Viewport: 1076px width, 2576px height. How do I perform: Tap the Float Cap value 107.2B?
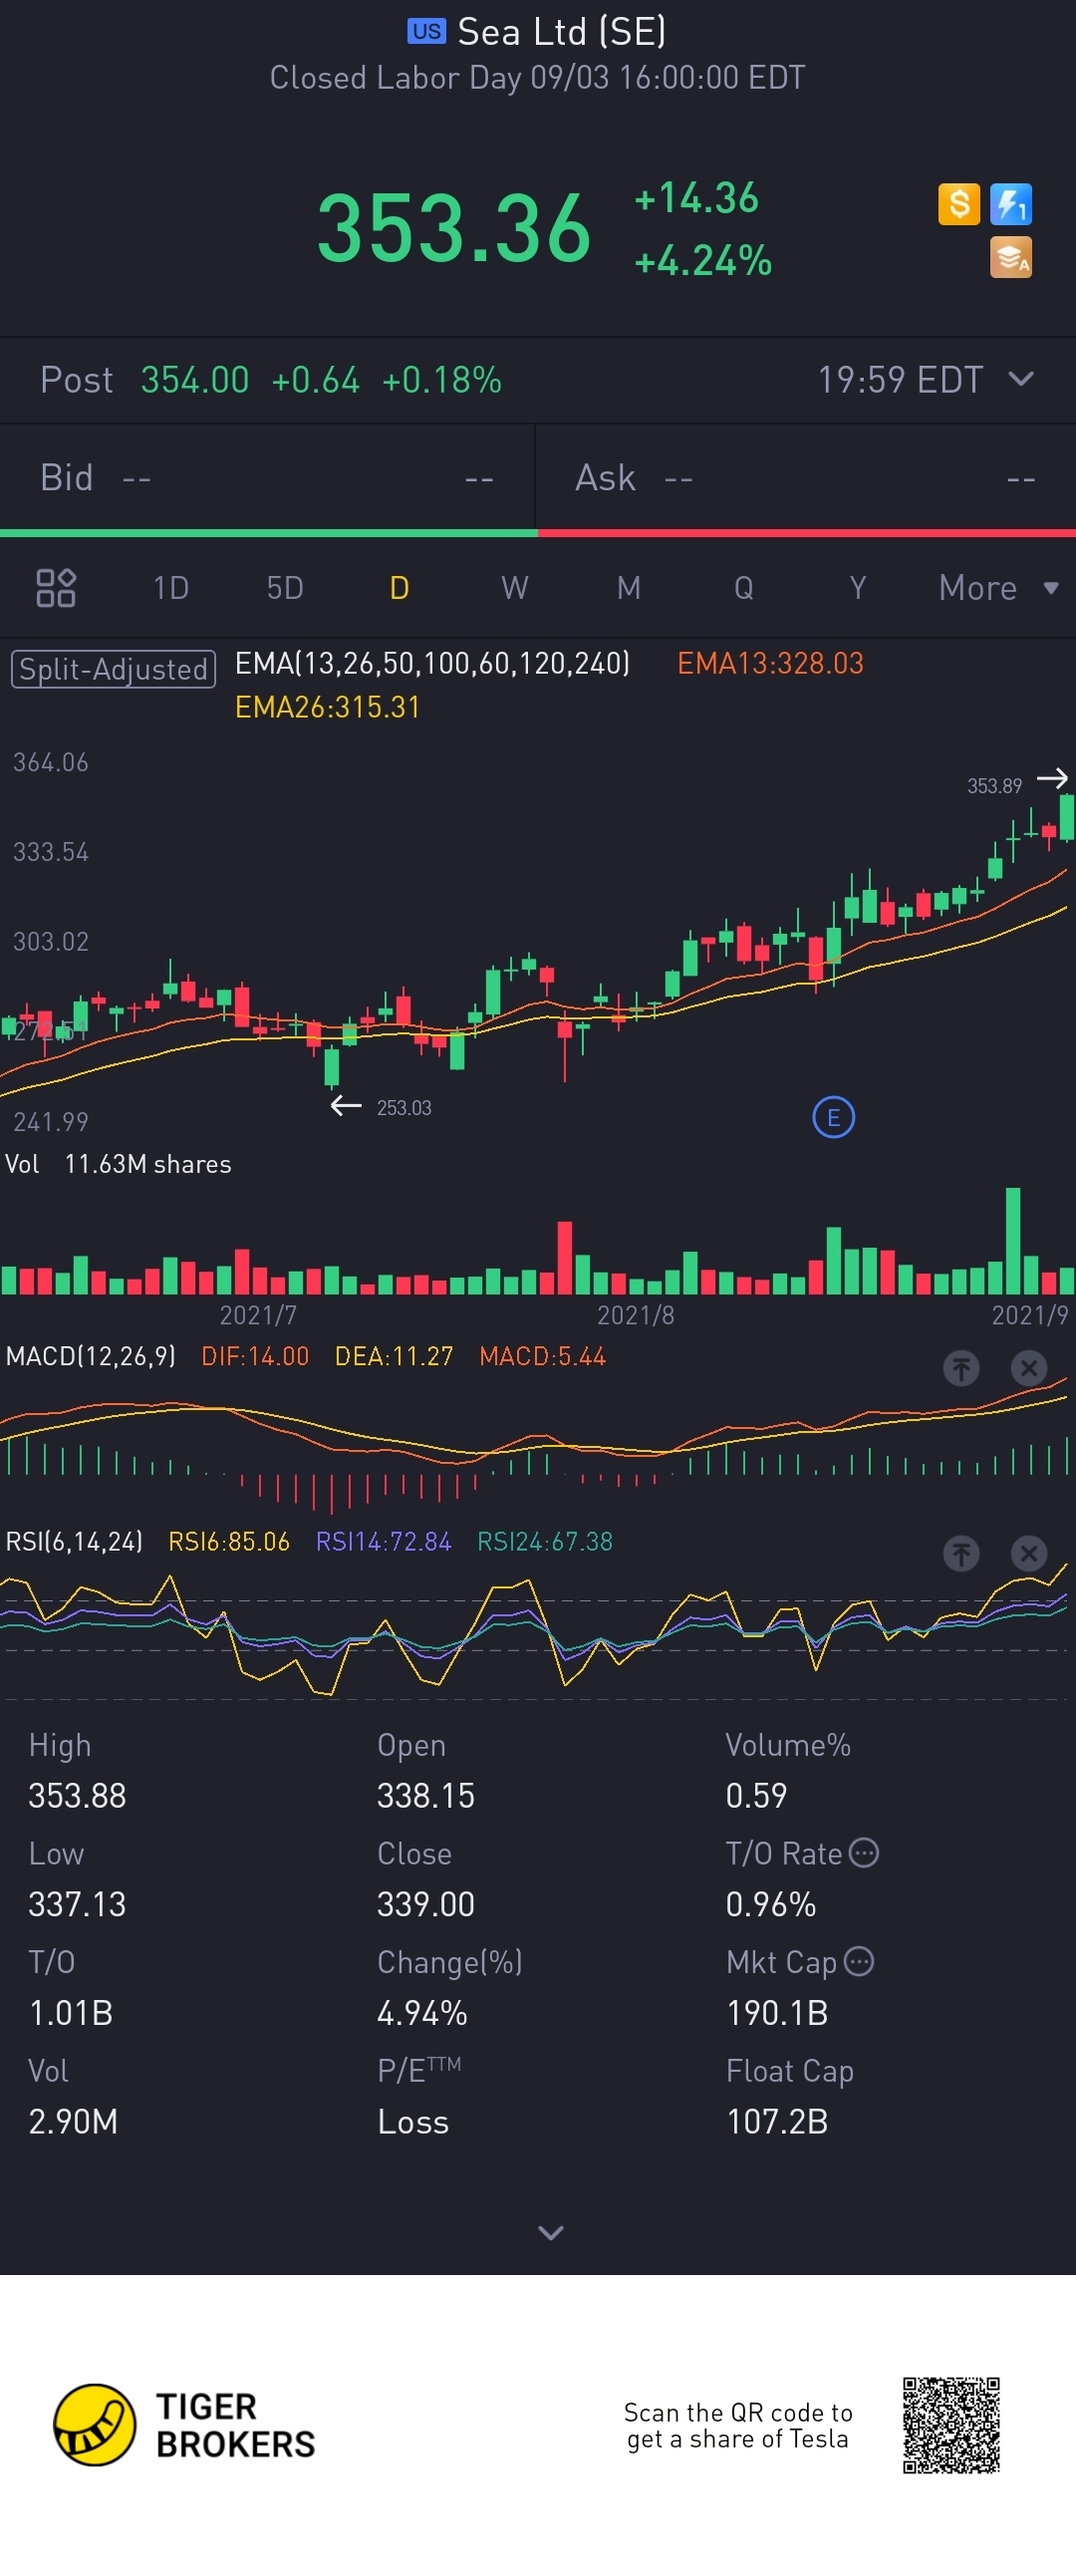click(777, 2121)
